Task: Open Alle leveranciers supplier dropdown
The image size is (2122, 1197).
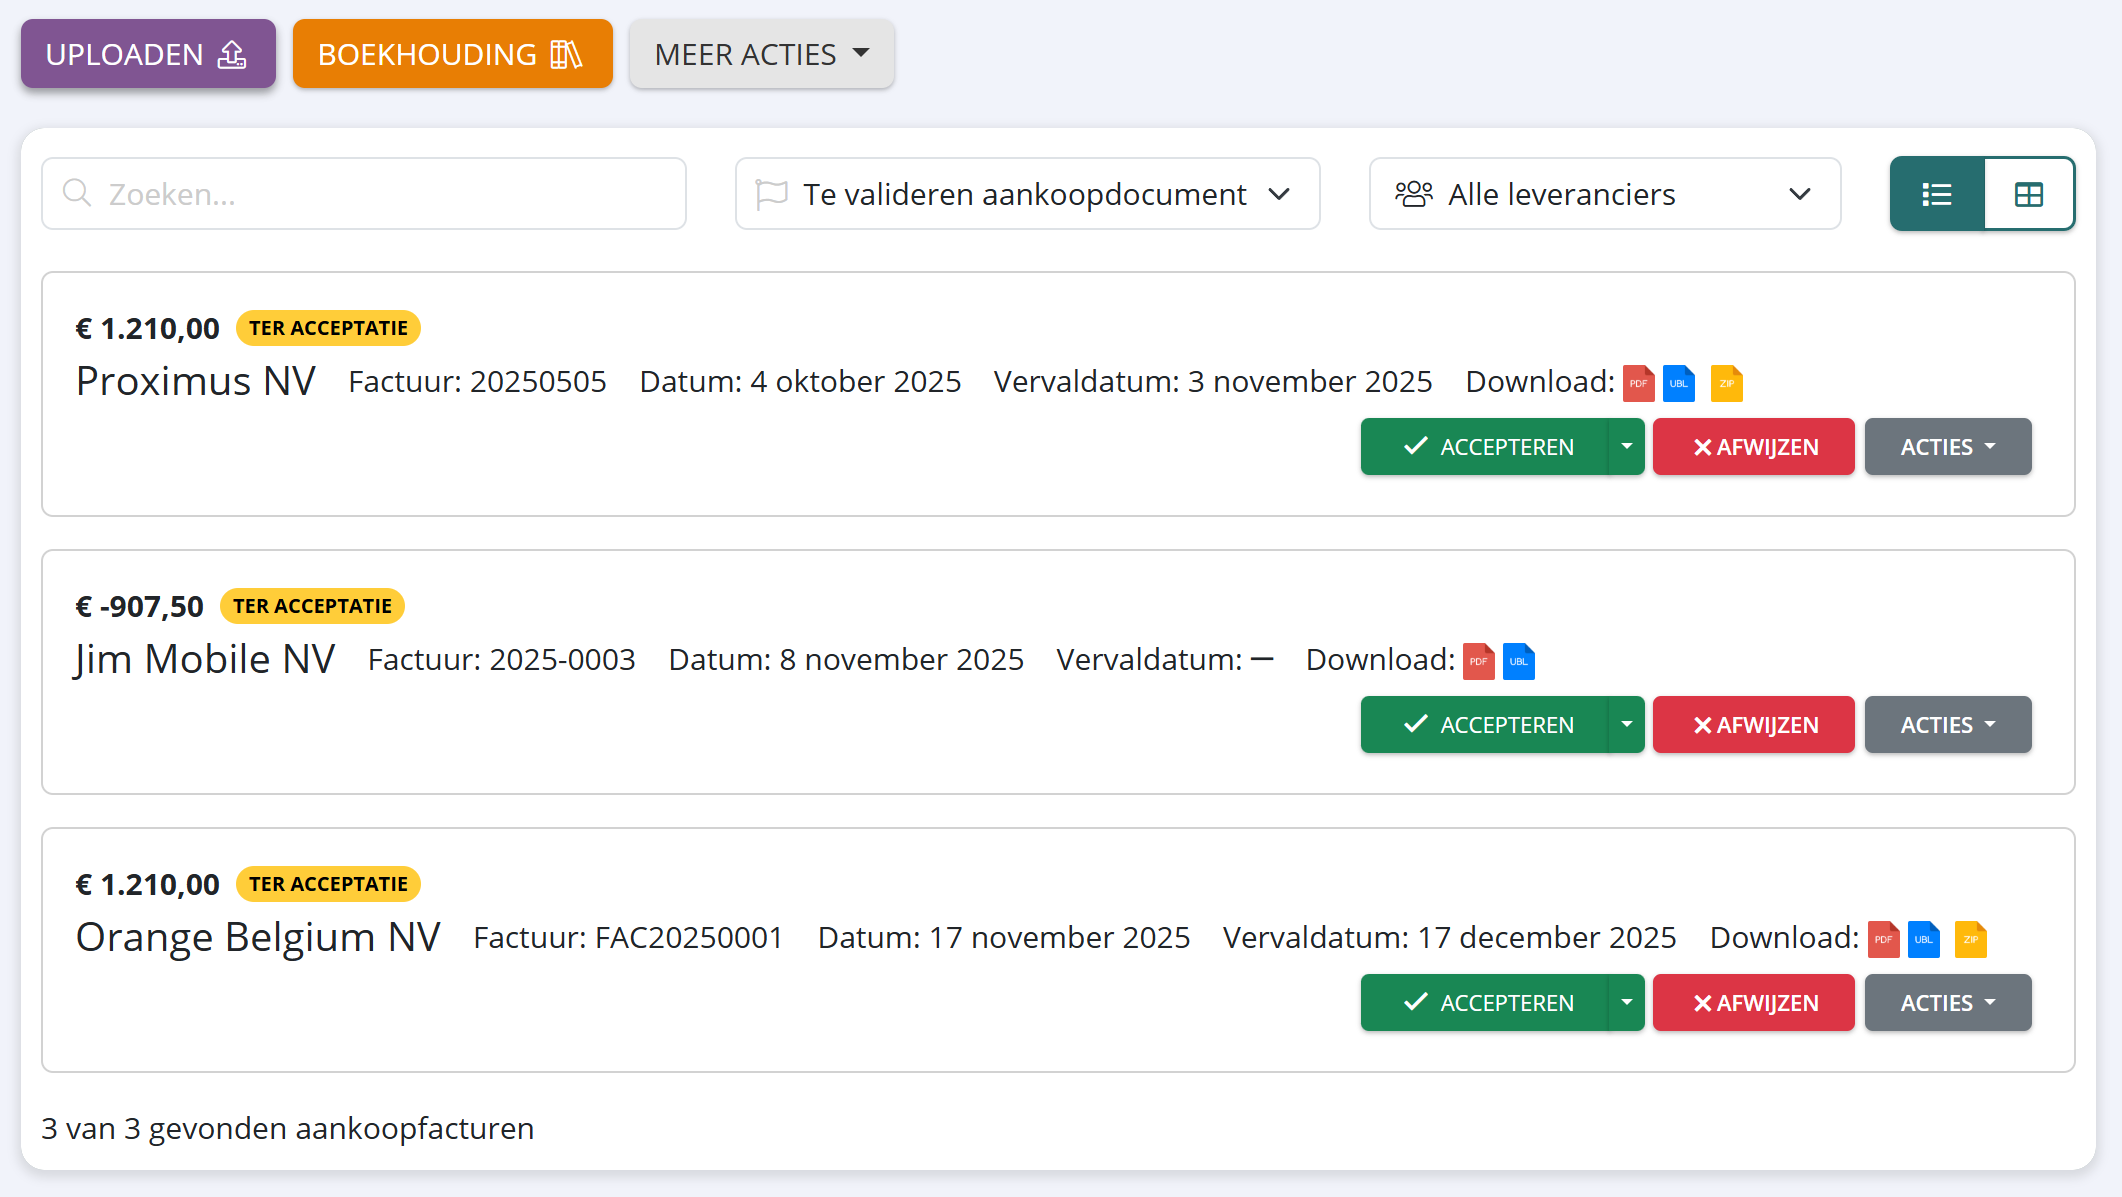Action: pyautogui.click(x=1604, y=194)
